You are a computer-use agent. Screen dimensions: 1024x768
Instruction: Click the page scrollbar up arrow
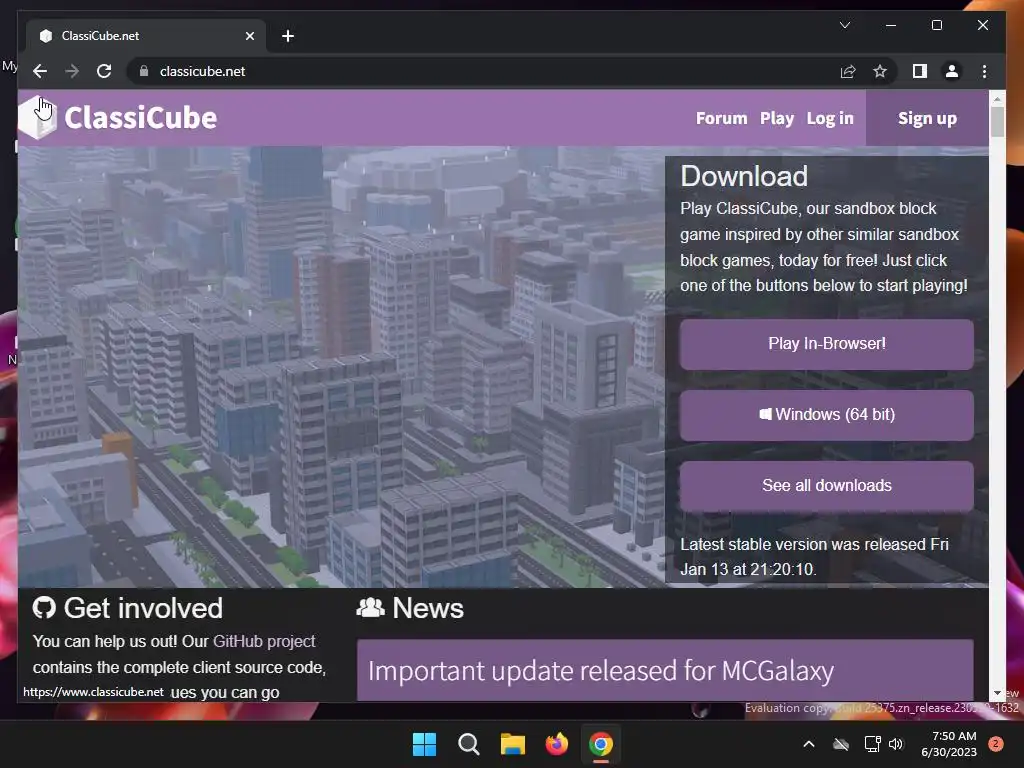pyautogui.click(x=997, y=99)
